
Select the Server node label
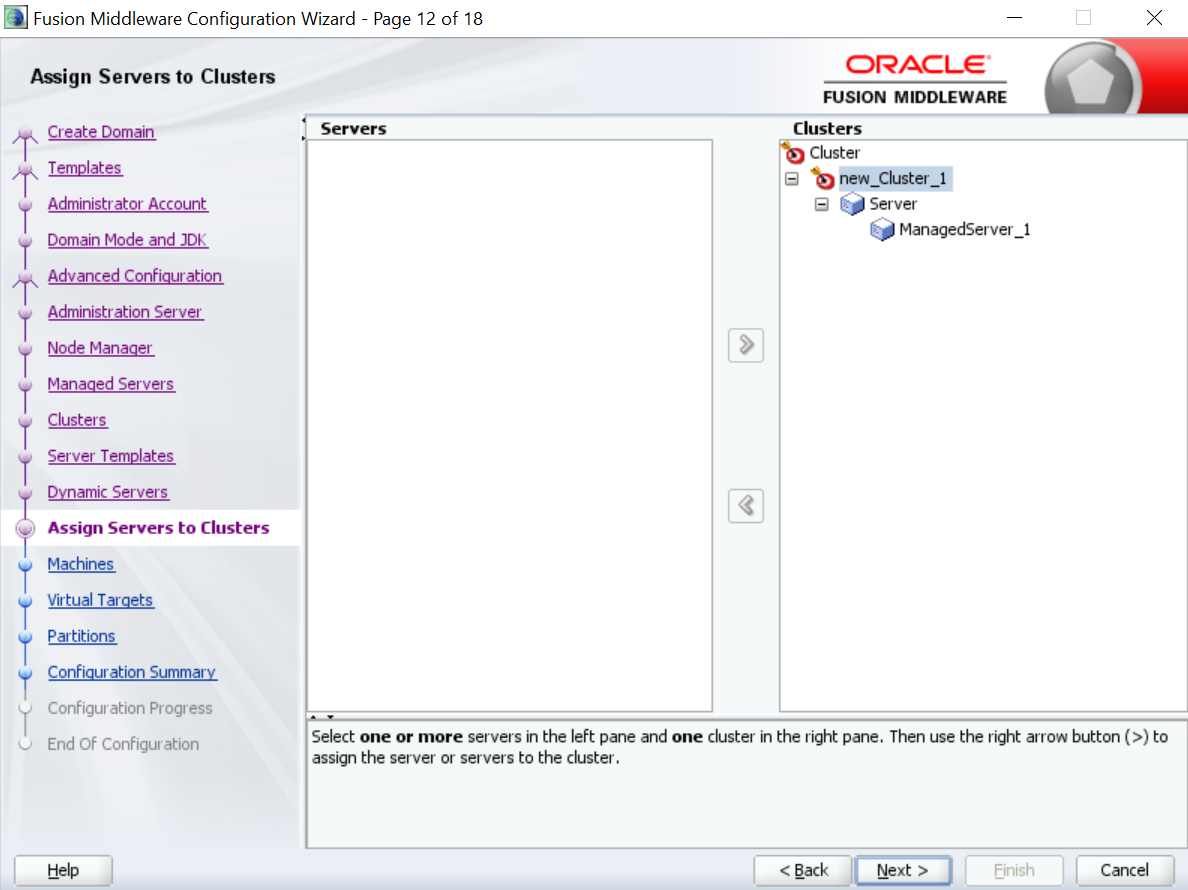[x=893, y=204]
